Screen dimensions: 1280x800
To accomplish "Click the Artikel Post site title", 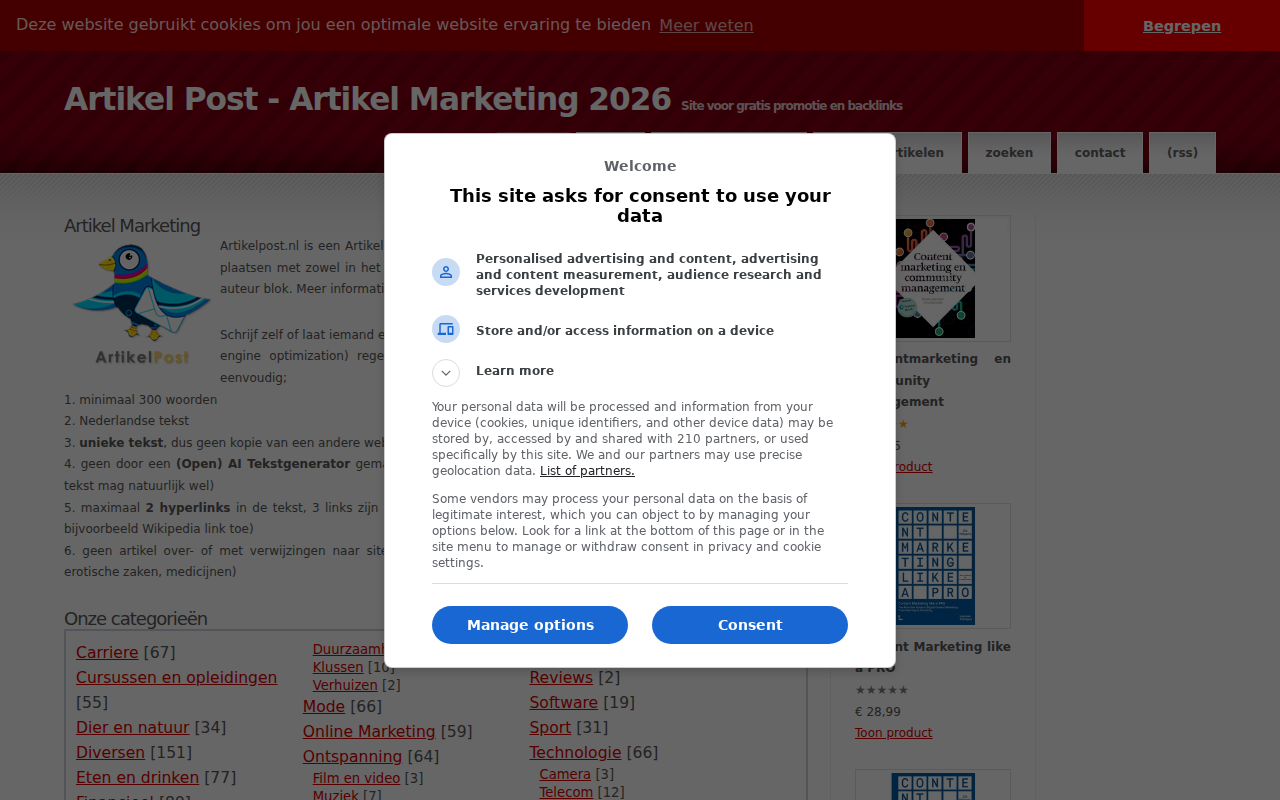I will [x=367, y=99].
